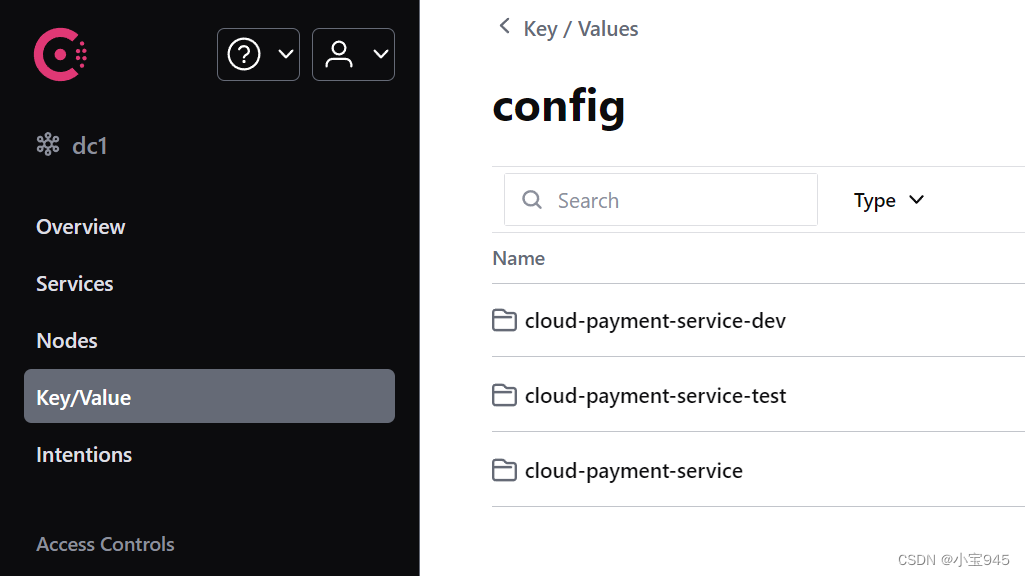The height and width of the screenshot is (576, 1025).
Task: Open the Nodes page
Action: click(x=66, y=340)
